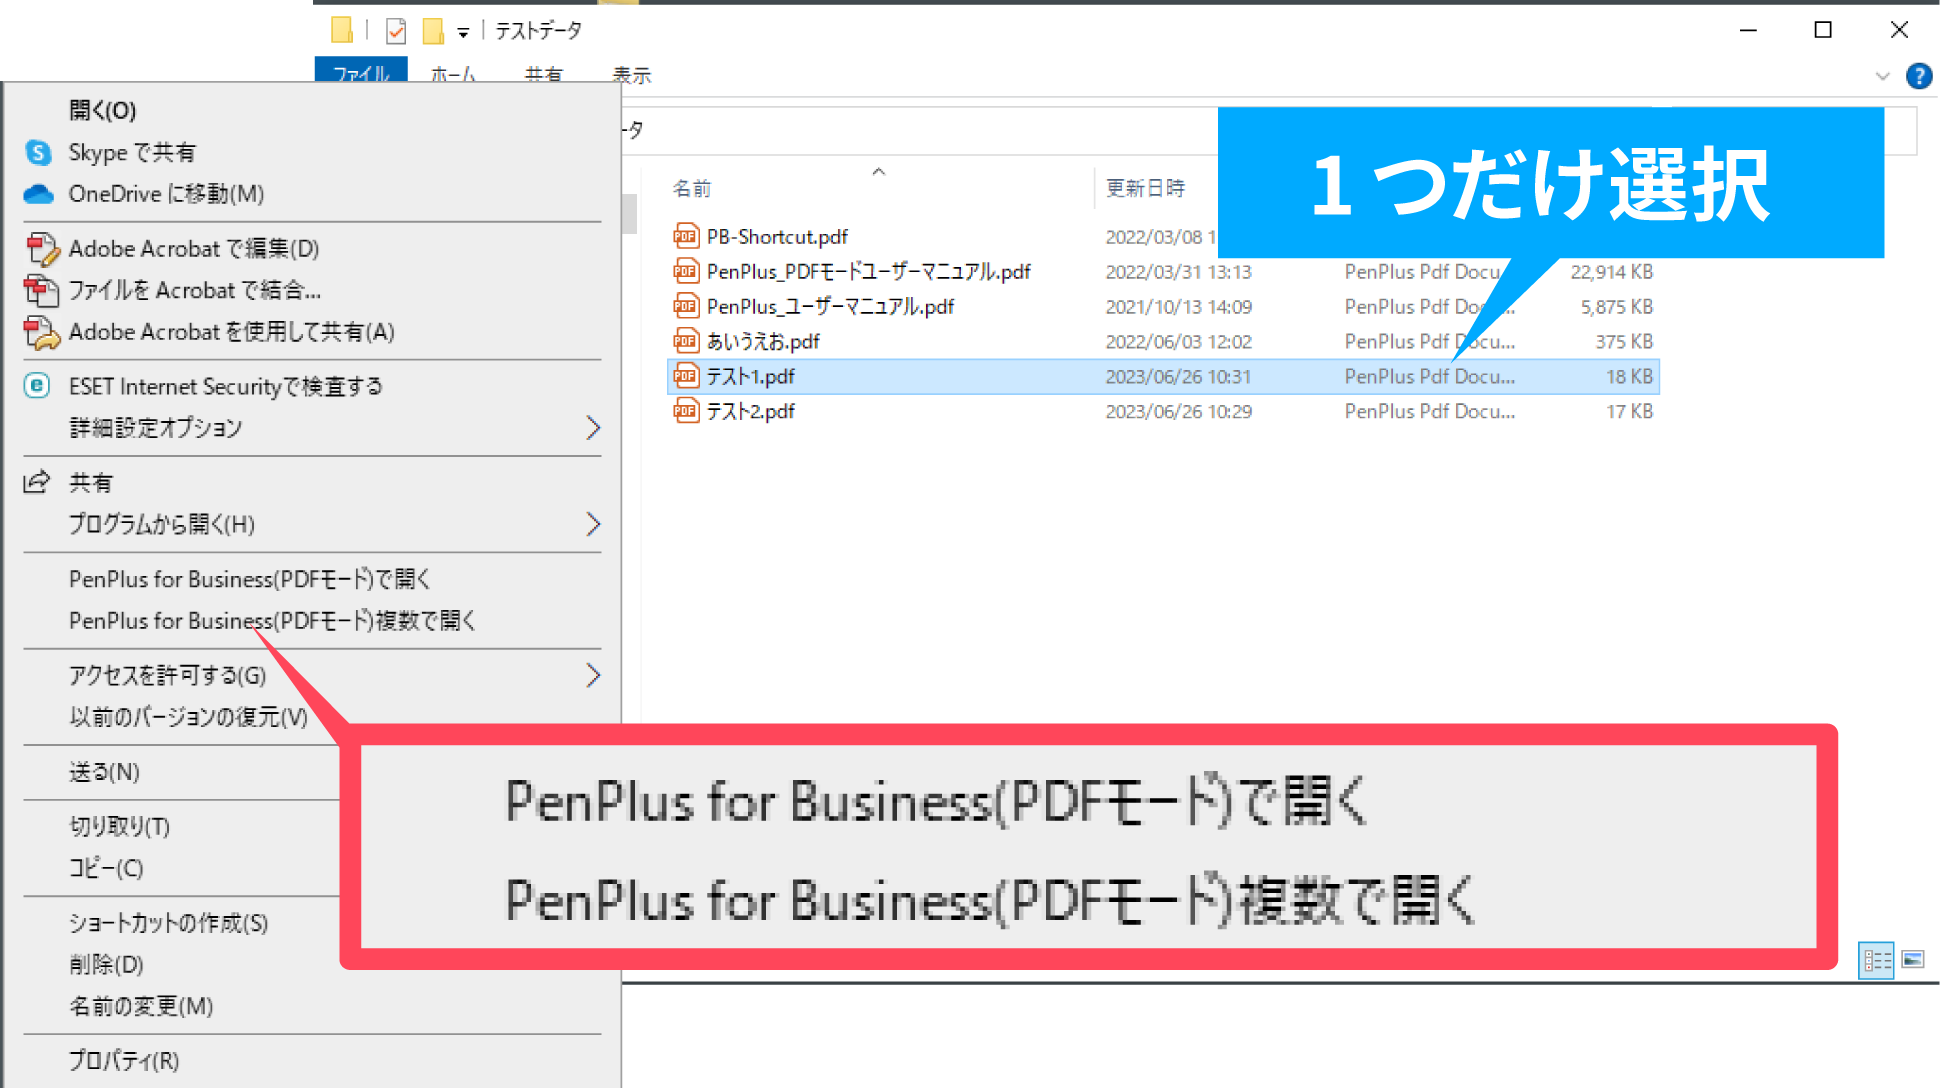Click the PDF icon of テスト1.pdf
Viewport: 1940px width, 1088px height.
[x=686, y=376]
